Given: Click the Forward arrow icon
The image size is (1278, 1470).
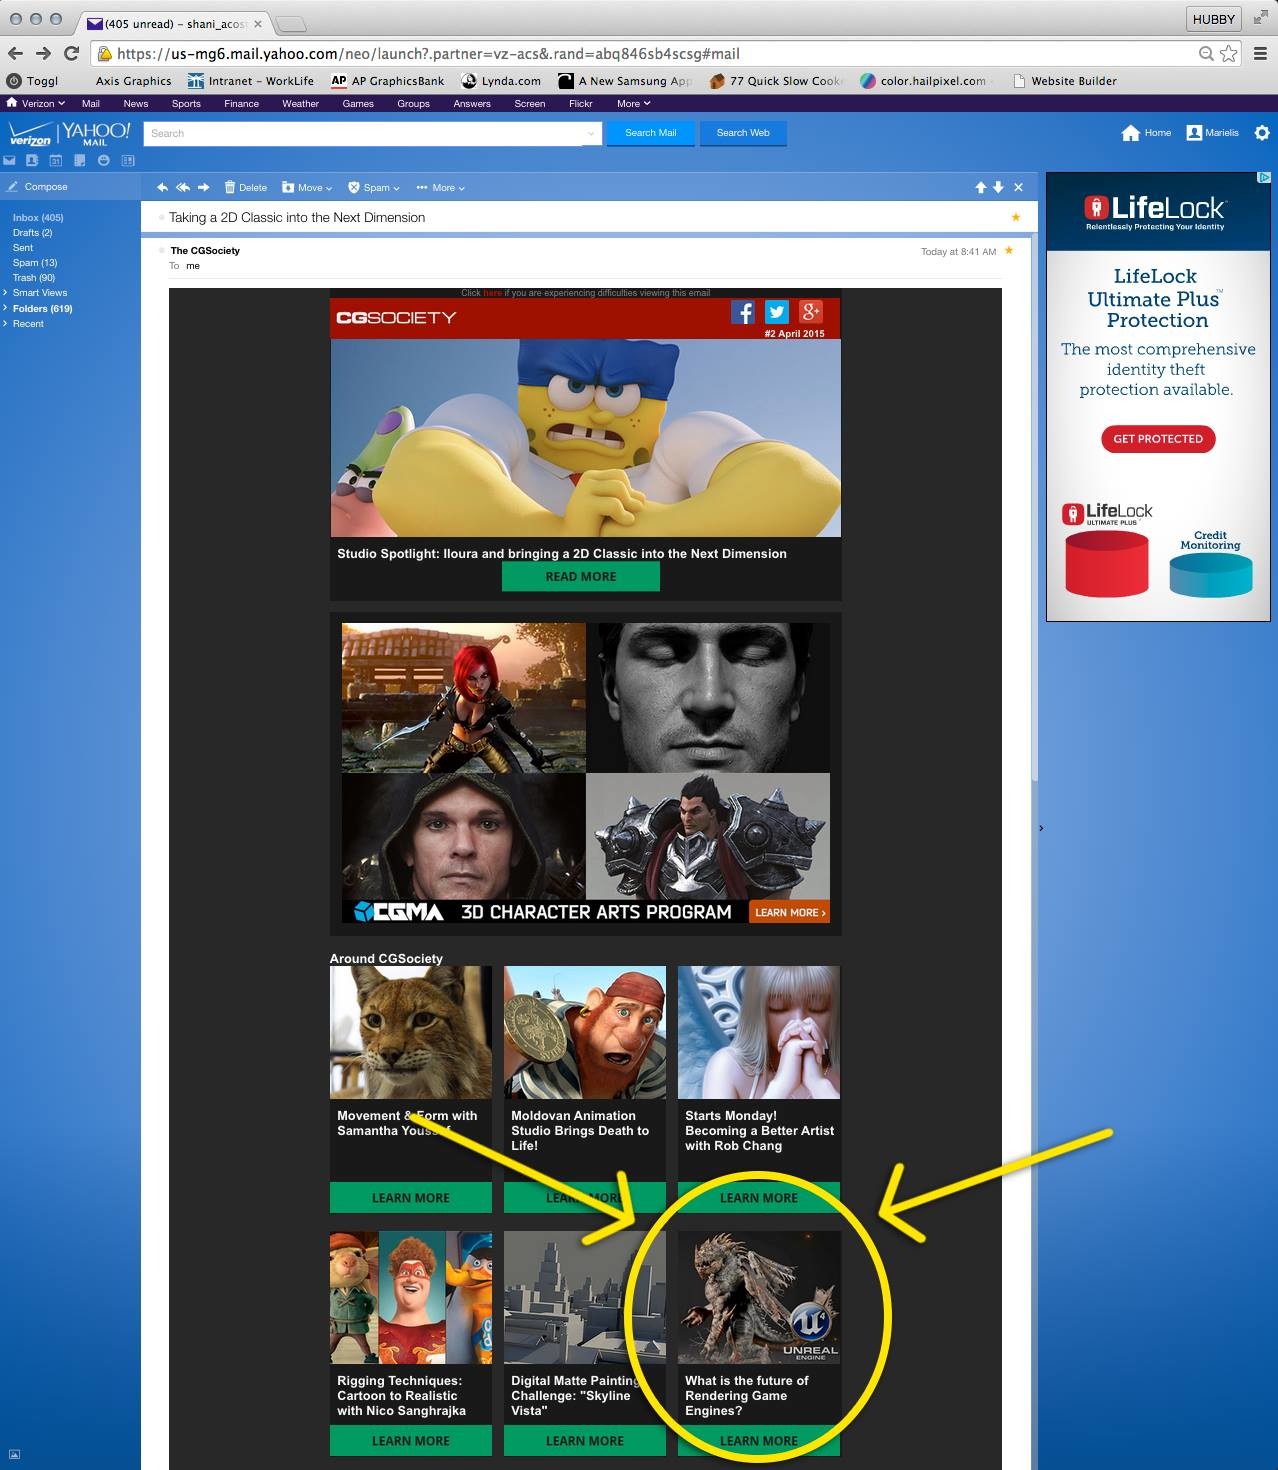Looking at the screenshot, I should pos(204,187).
